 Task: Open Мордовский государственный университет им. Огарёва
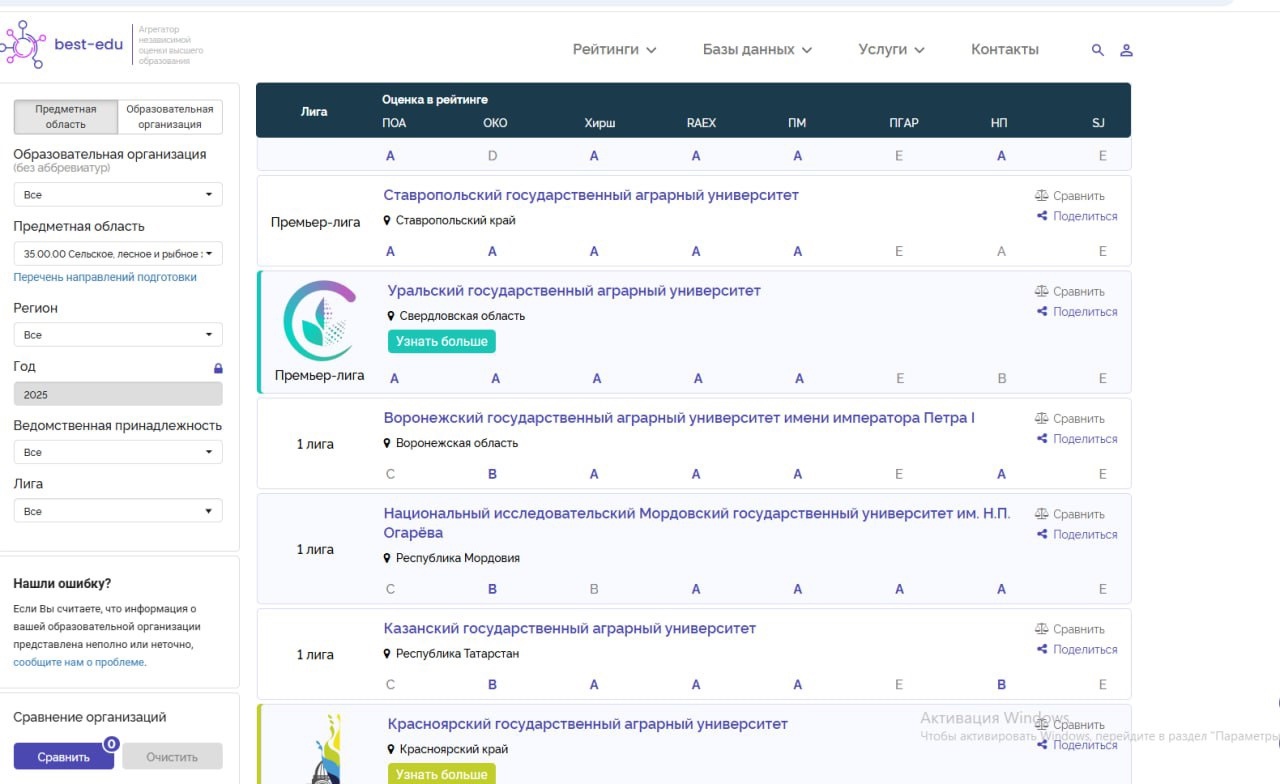pyautogui.click(x=697, y=523)
